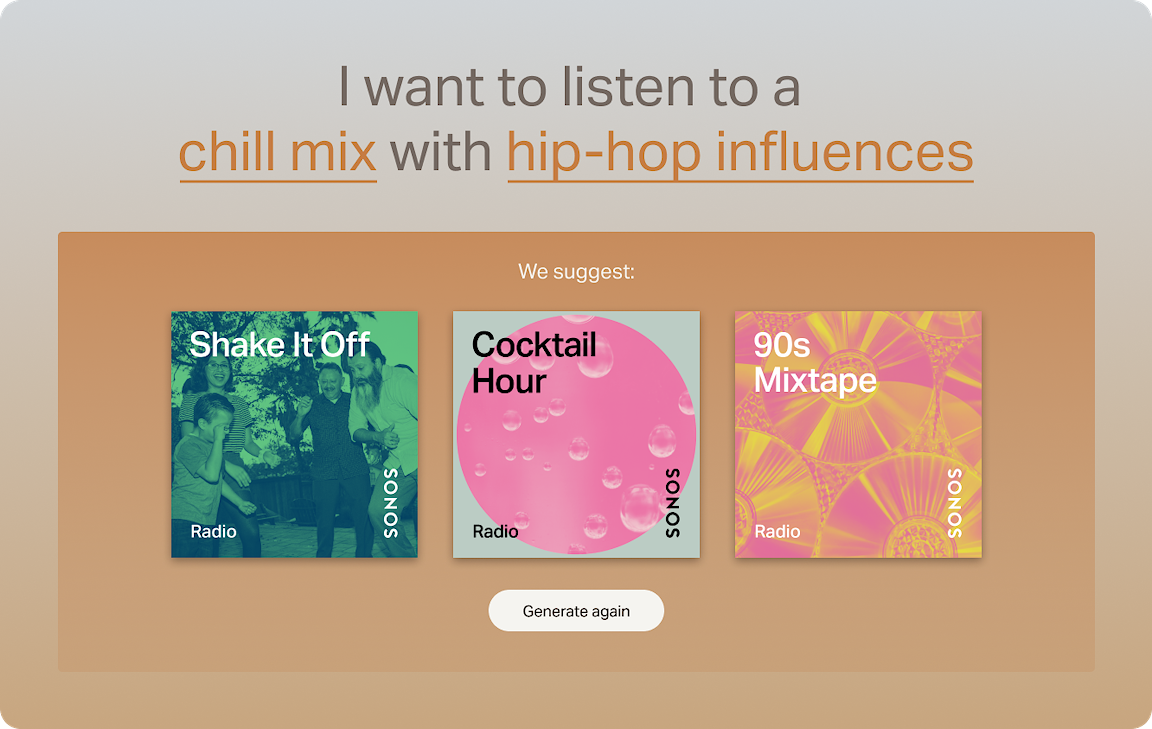This screenshot has height=729, width=1152.
Task: Click the Radio label on Cocktail Hour
Action: pyautogui.click(x=496, y=531)
